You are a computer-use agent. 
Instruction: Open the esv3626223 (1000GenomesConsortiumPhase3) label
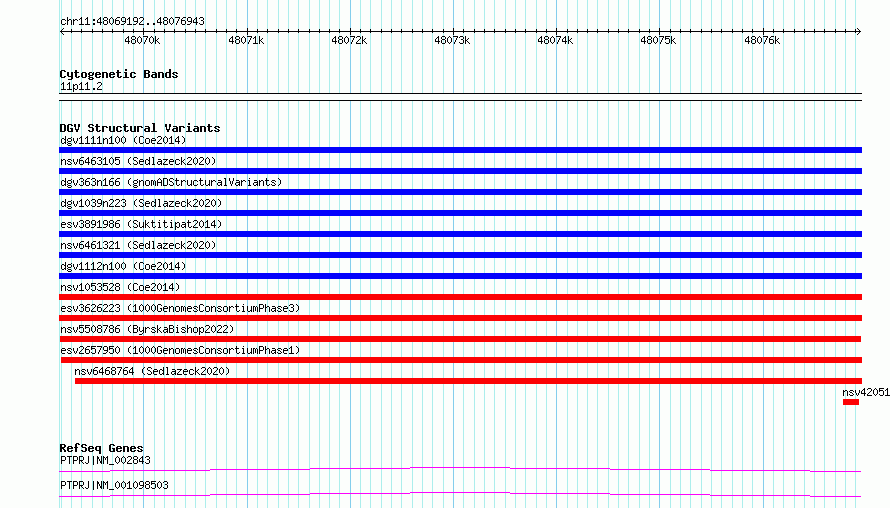coord(180,308)
